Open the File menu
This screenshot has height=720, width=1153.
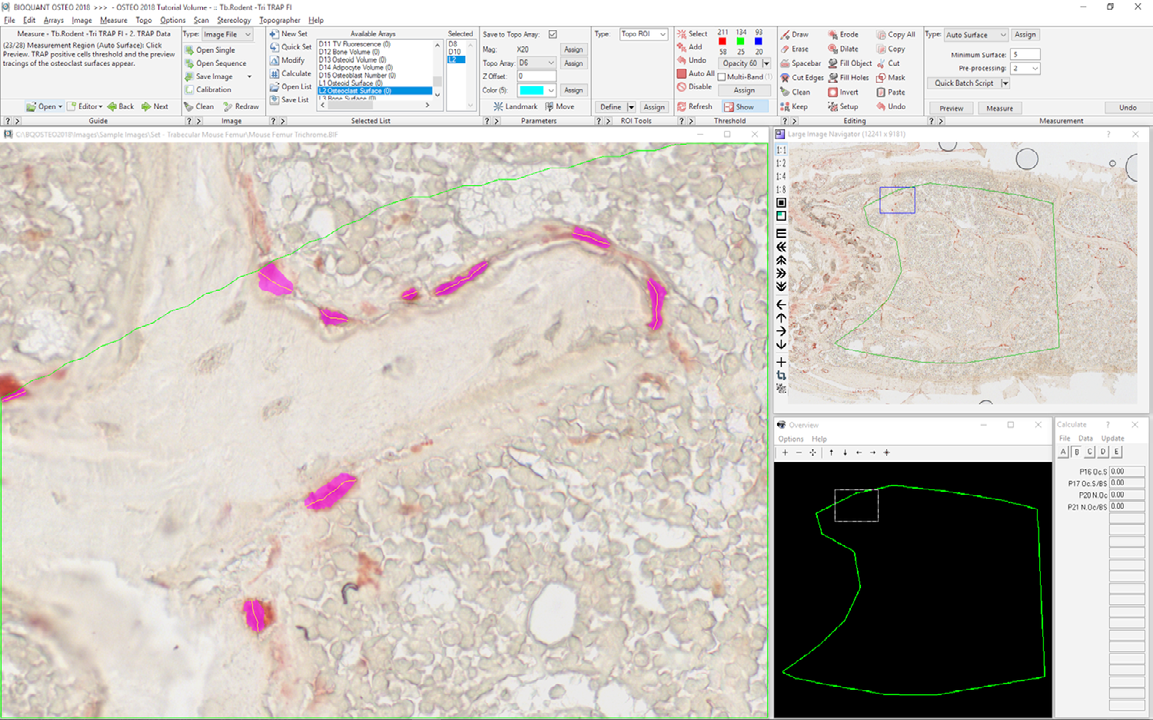click(x=10, y=20)
